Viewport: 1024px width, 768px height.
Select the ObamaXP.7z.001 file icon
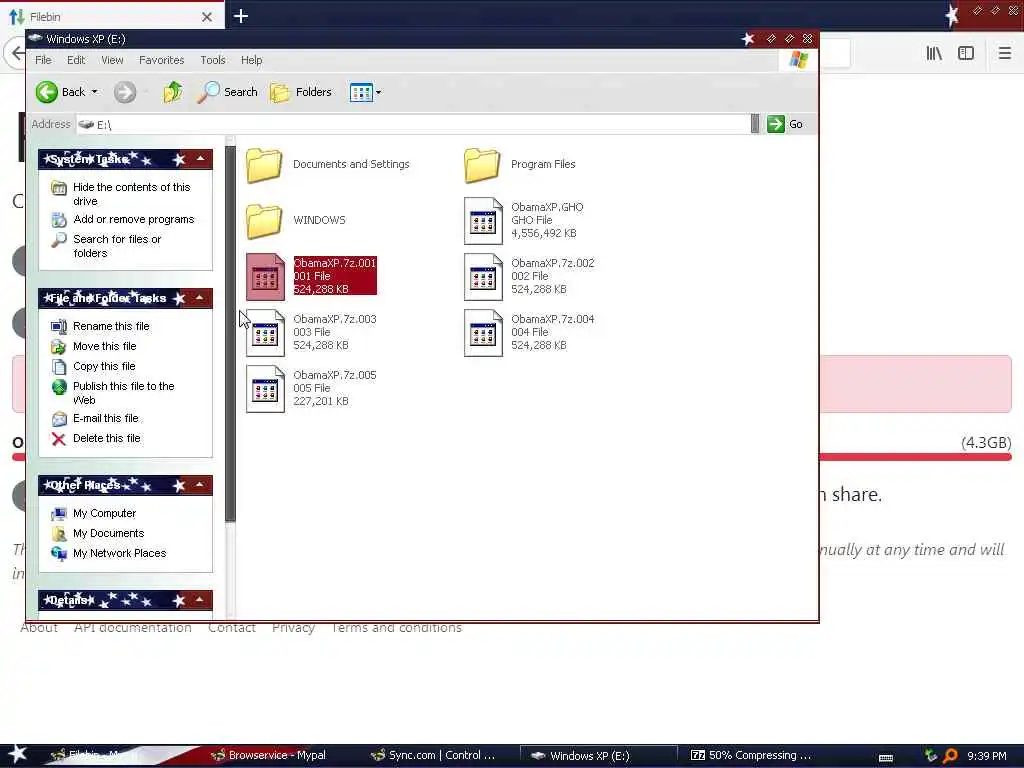[265, 277]
